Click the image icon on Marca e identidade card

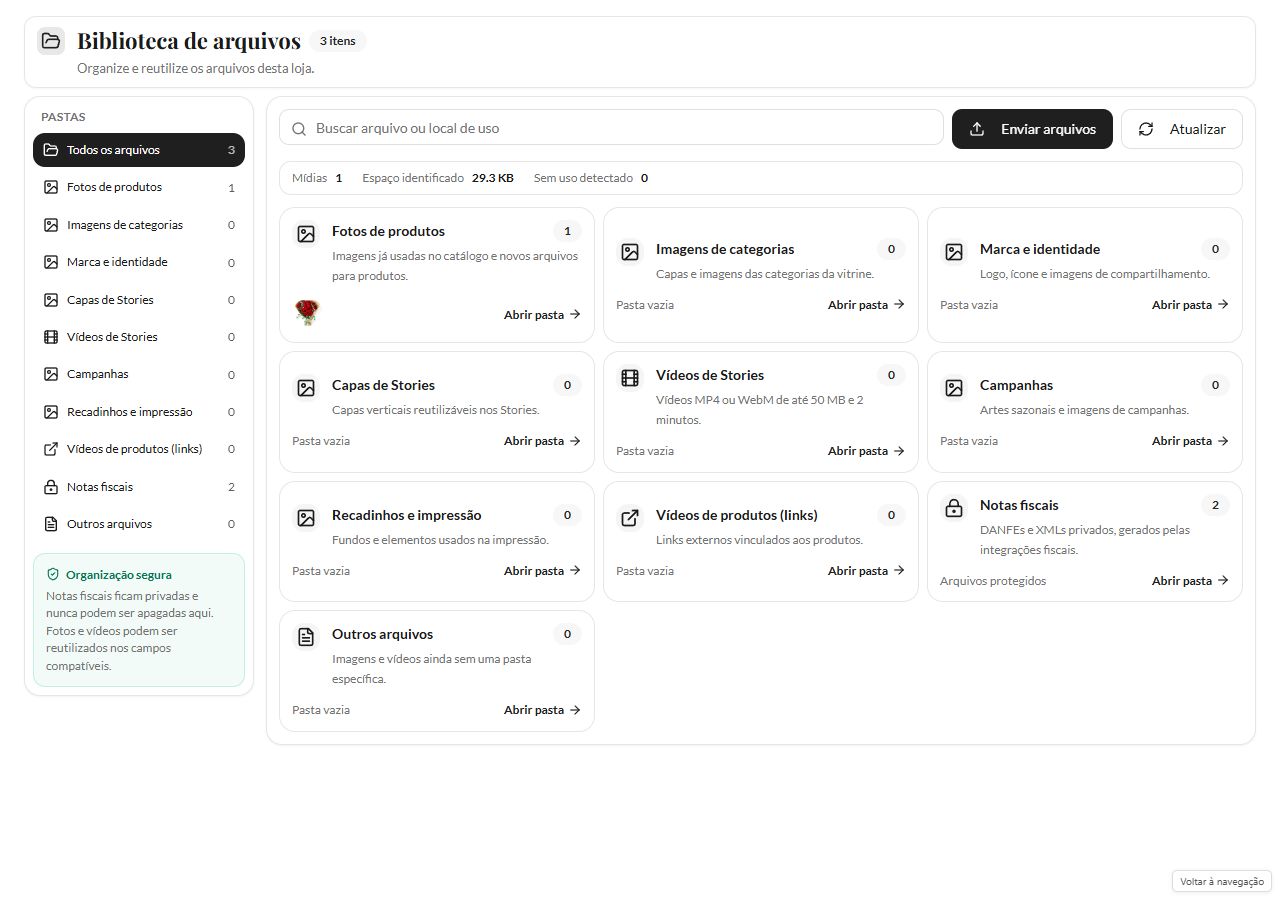(x=954, y=252)
